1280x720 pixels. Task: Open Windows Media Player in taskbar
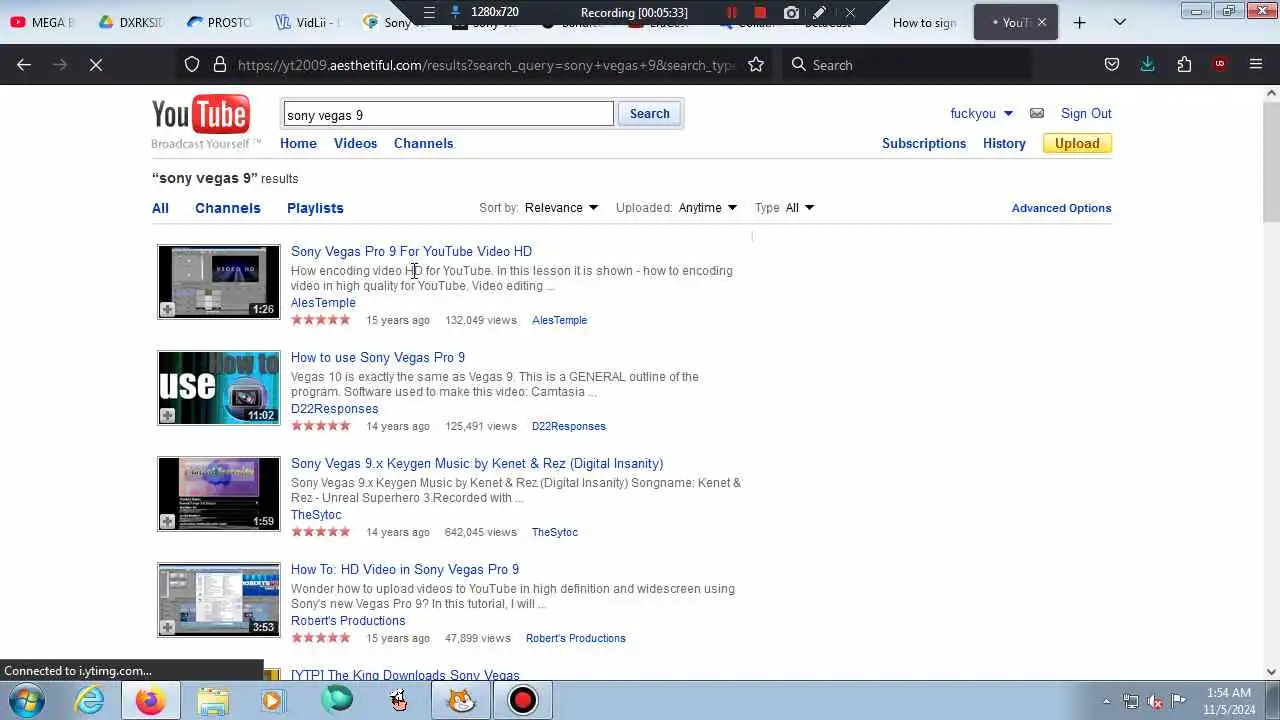click(273, 700)
